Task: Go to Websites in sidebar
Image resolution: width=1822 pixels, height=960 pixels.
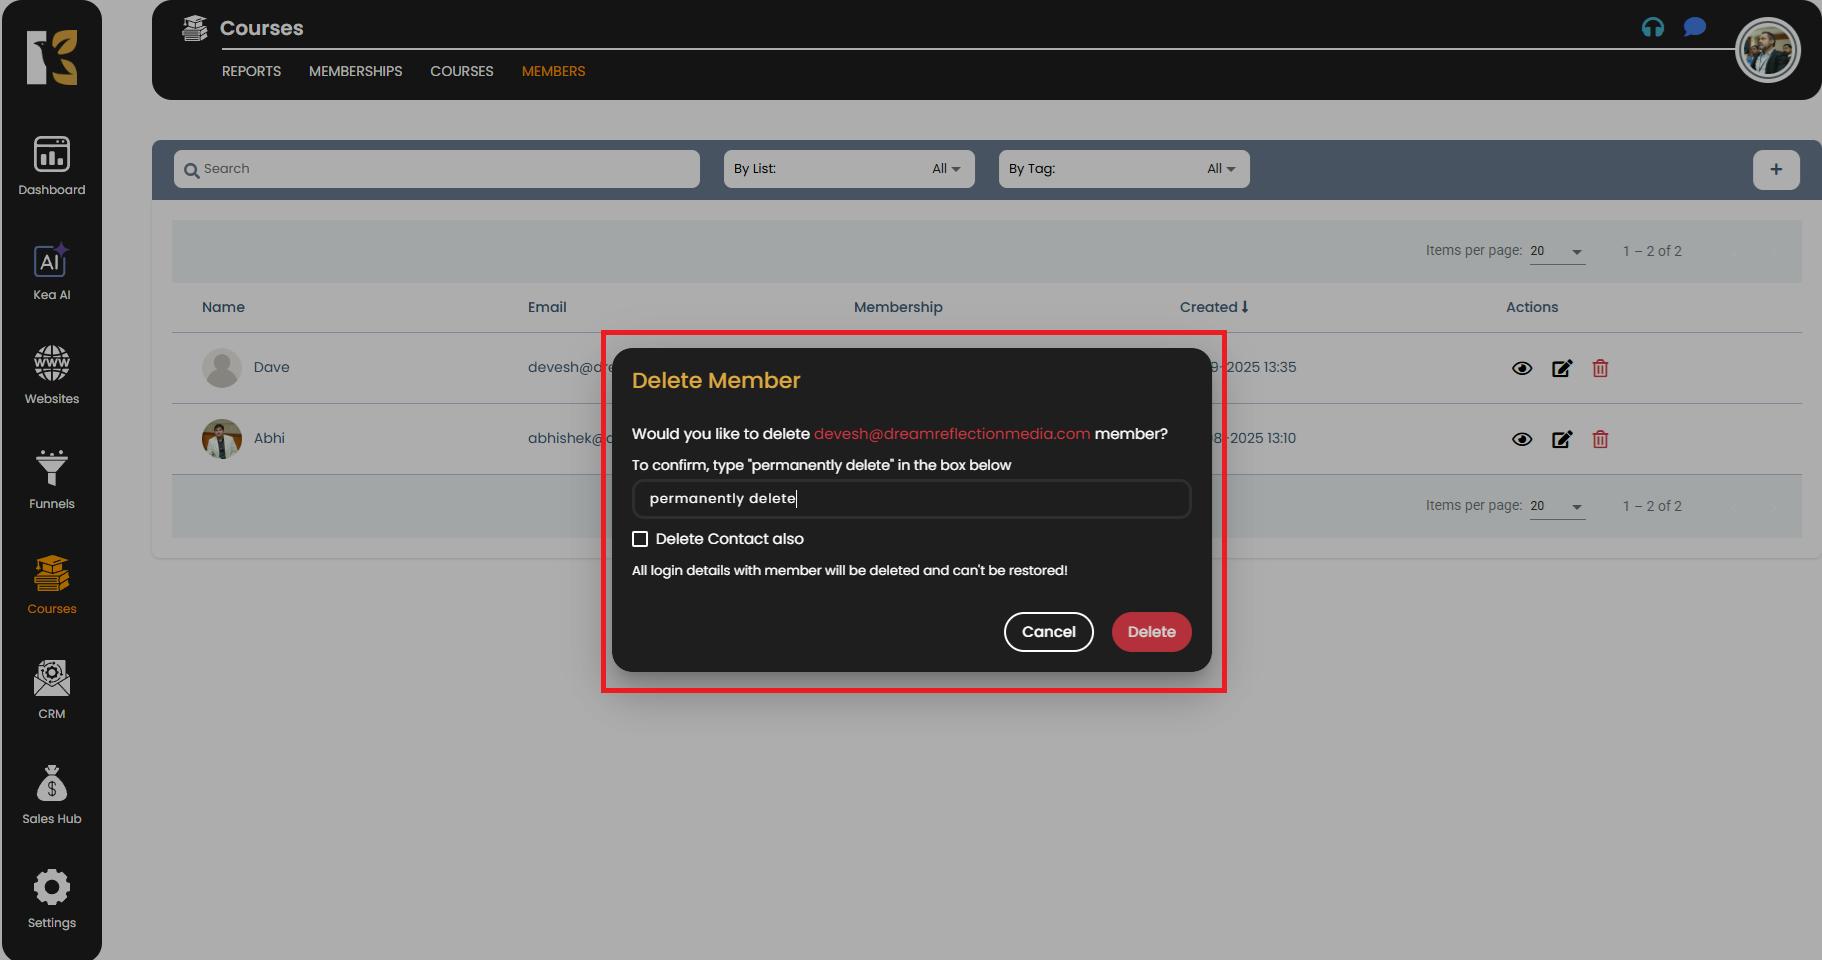Action: [x=51, y=375]
